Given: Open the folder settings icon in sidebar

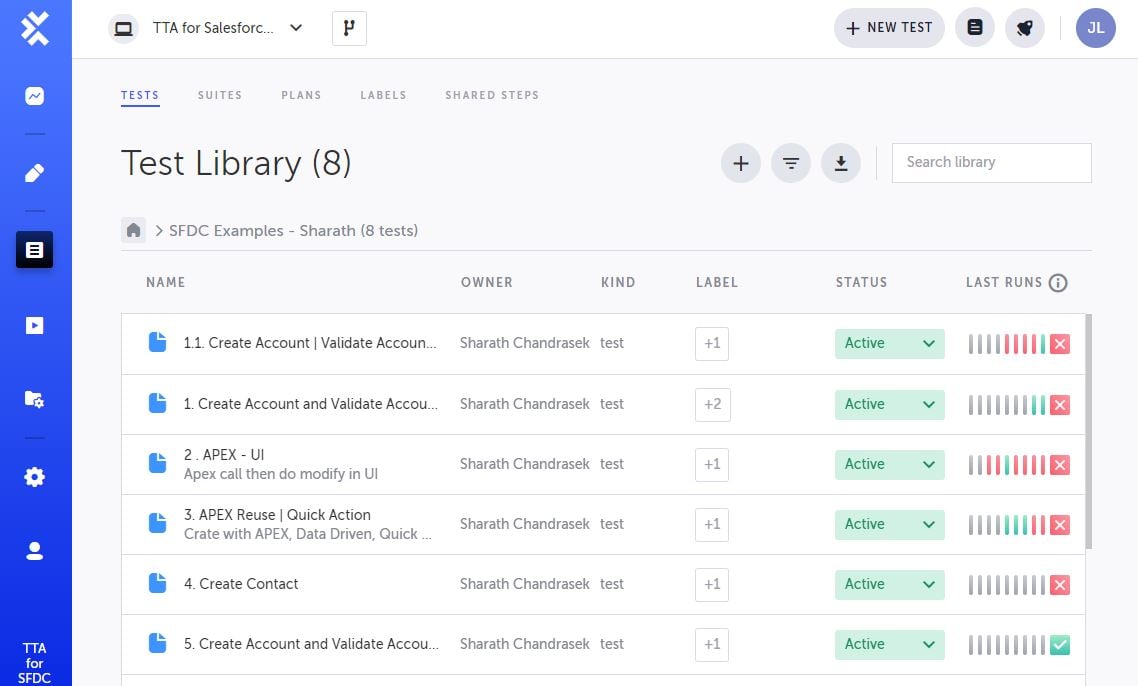Looking at the screenshot, I should click(35, 399).
